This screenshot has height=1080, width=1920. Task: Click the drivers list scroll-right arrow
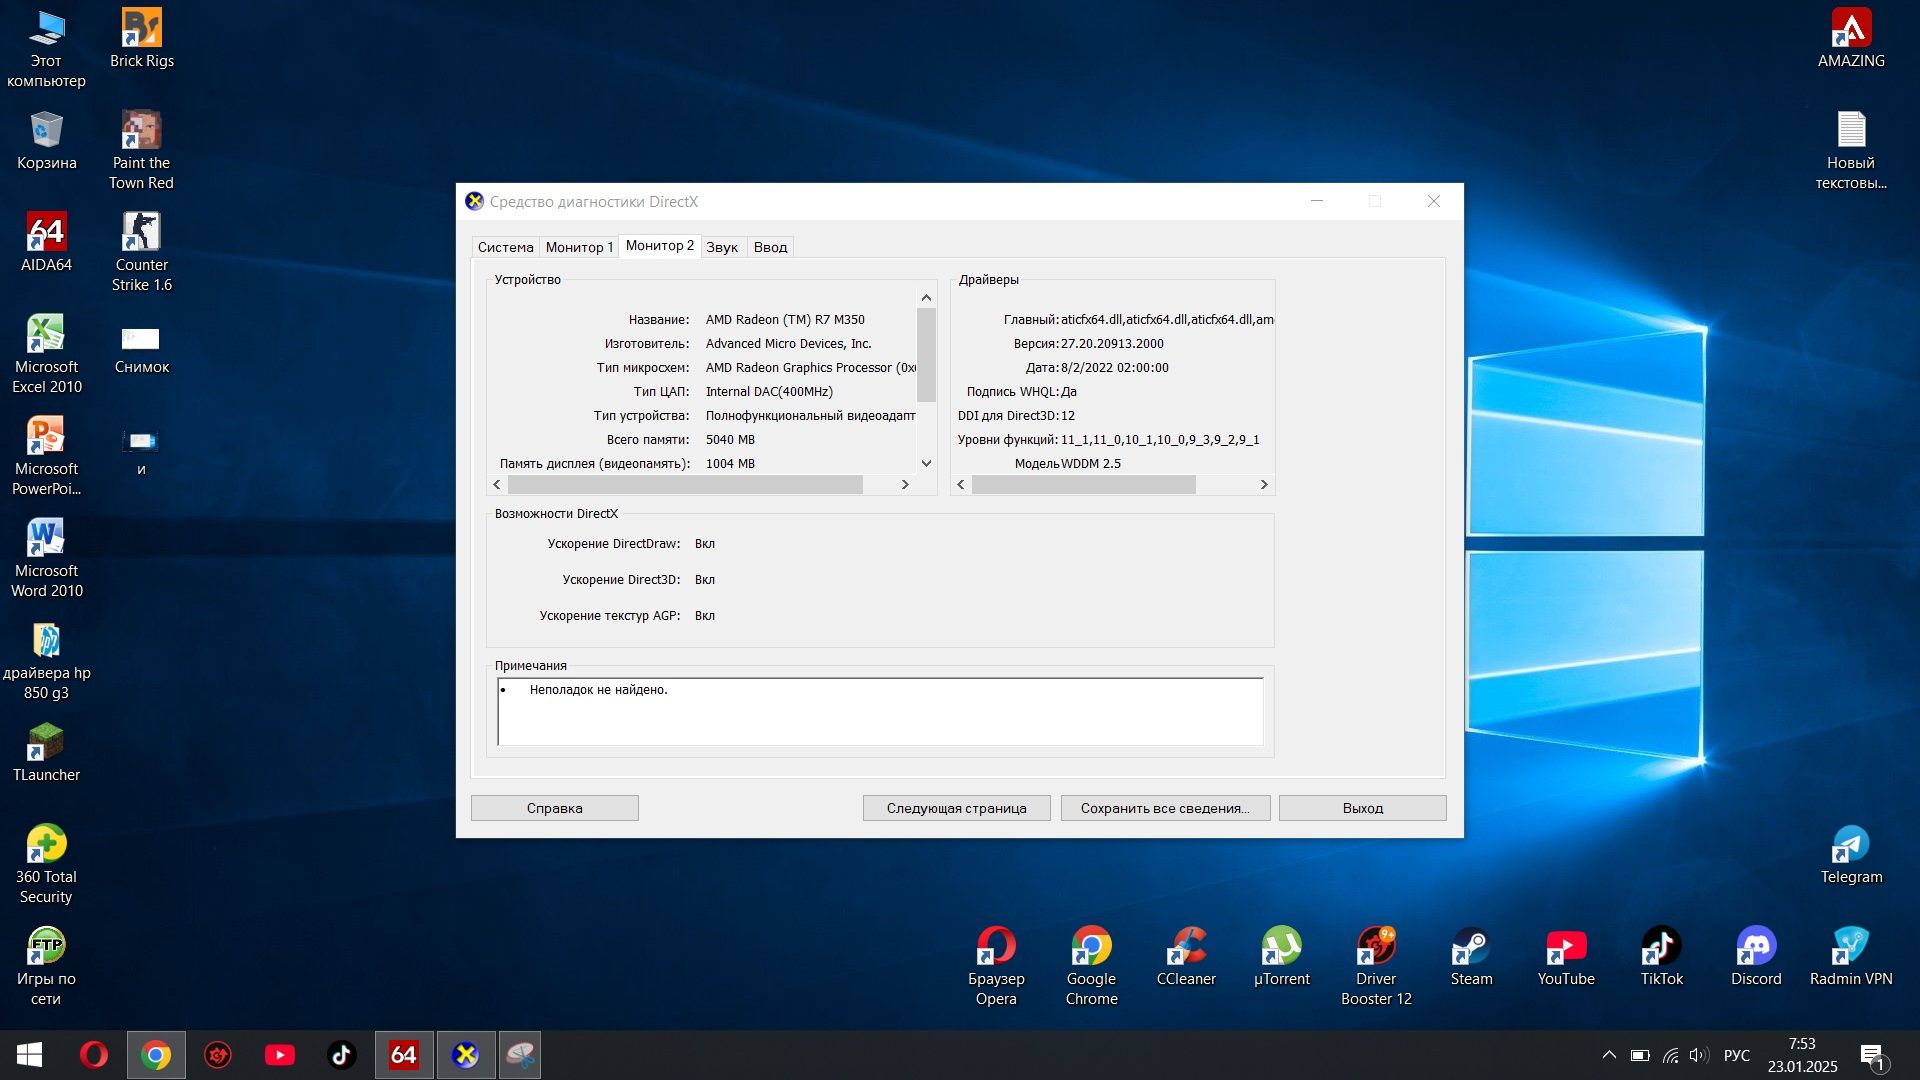(x=1264, y=484)
